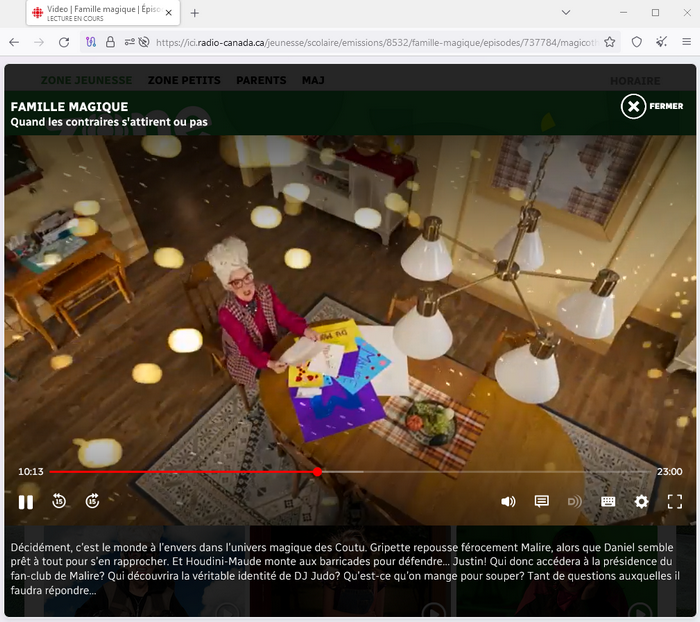Screen dimensions: 700x622
Task: Toggle described video audio icon
Action: [574, 502]
